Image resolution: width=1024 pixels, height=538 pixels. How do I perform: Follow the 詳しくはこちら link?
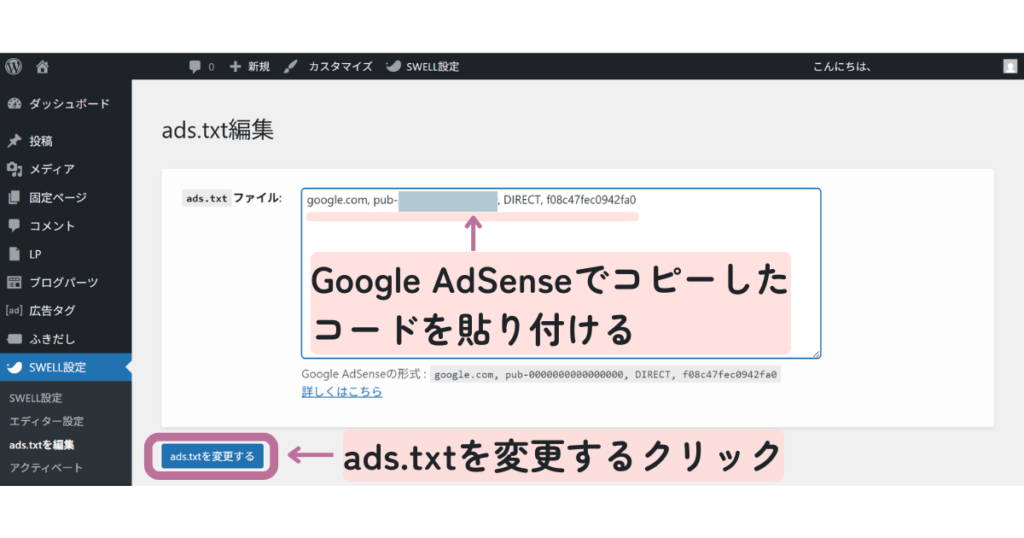[342, 392]
